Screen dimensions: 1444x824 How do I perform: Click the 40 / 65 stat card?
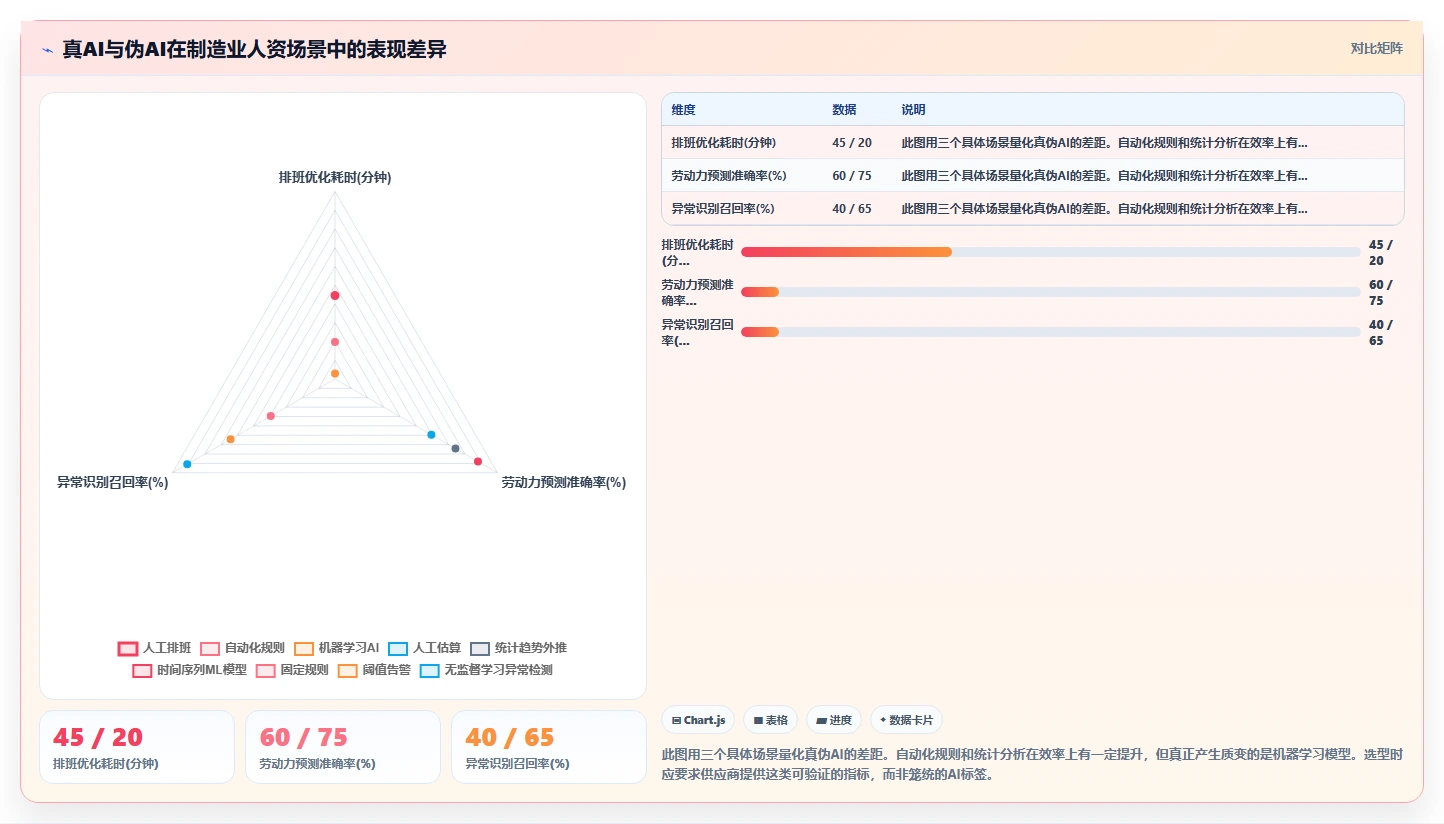[549, 747]
